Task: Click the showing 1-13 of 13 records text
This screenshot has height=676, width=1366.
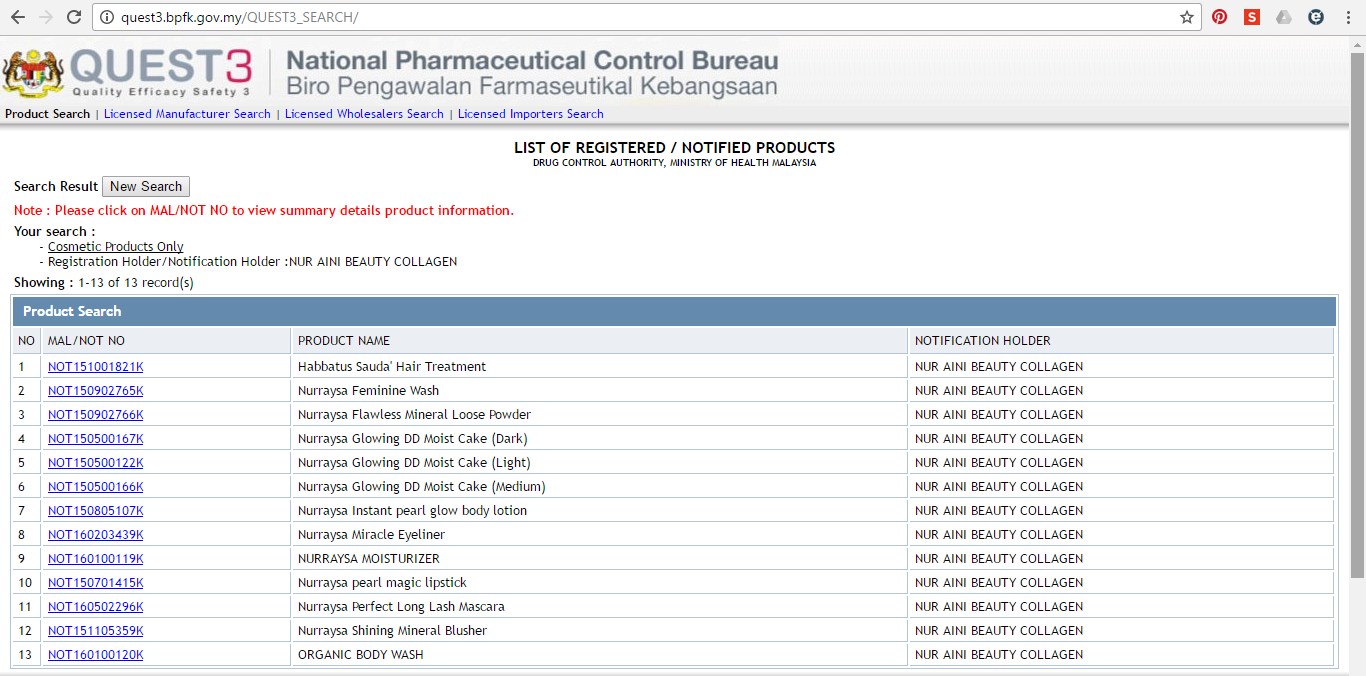Action: 104,283
